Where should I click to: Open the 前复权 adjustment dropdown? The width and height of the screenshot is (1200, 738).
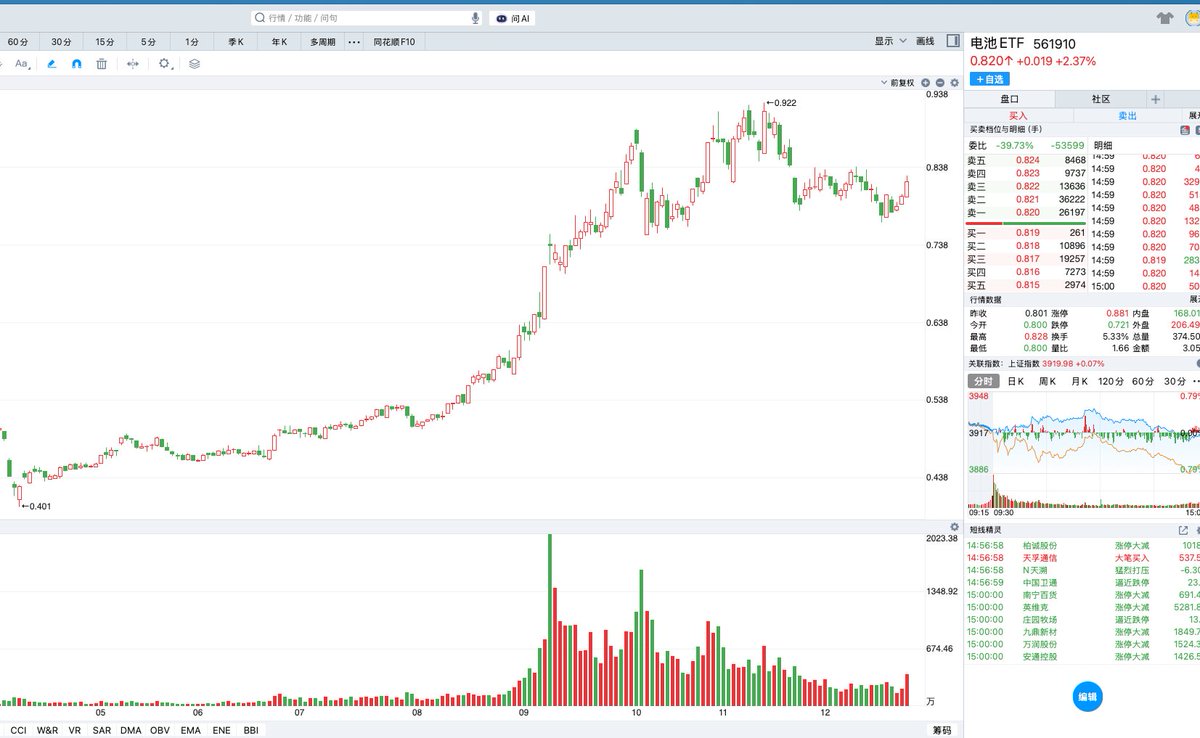pyautogui.click(x=897, y=82)
